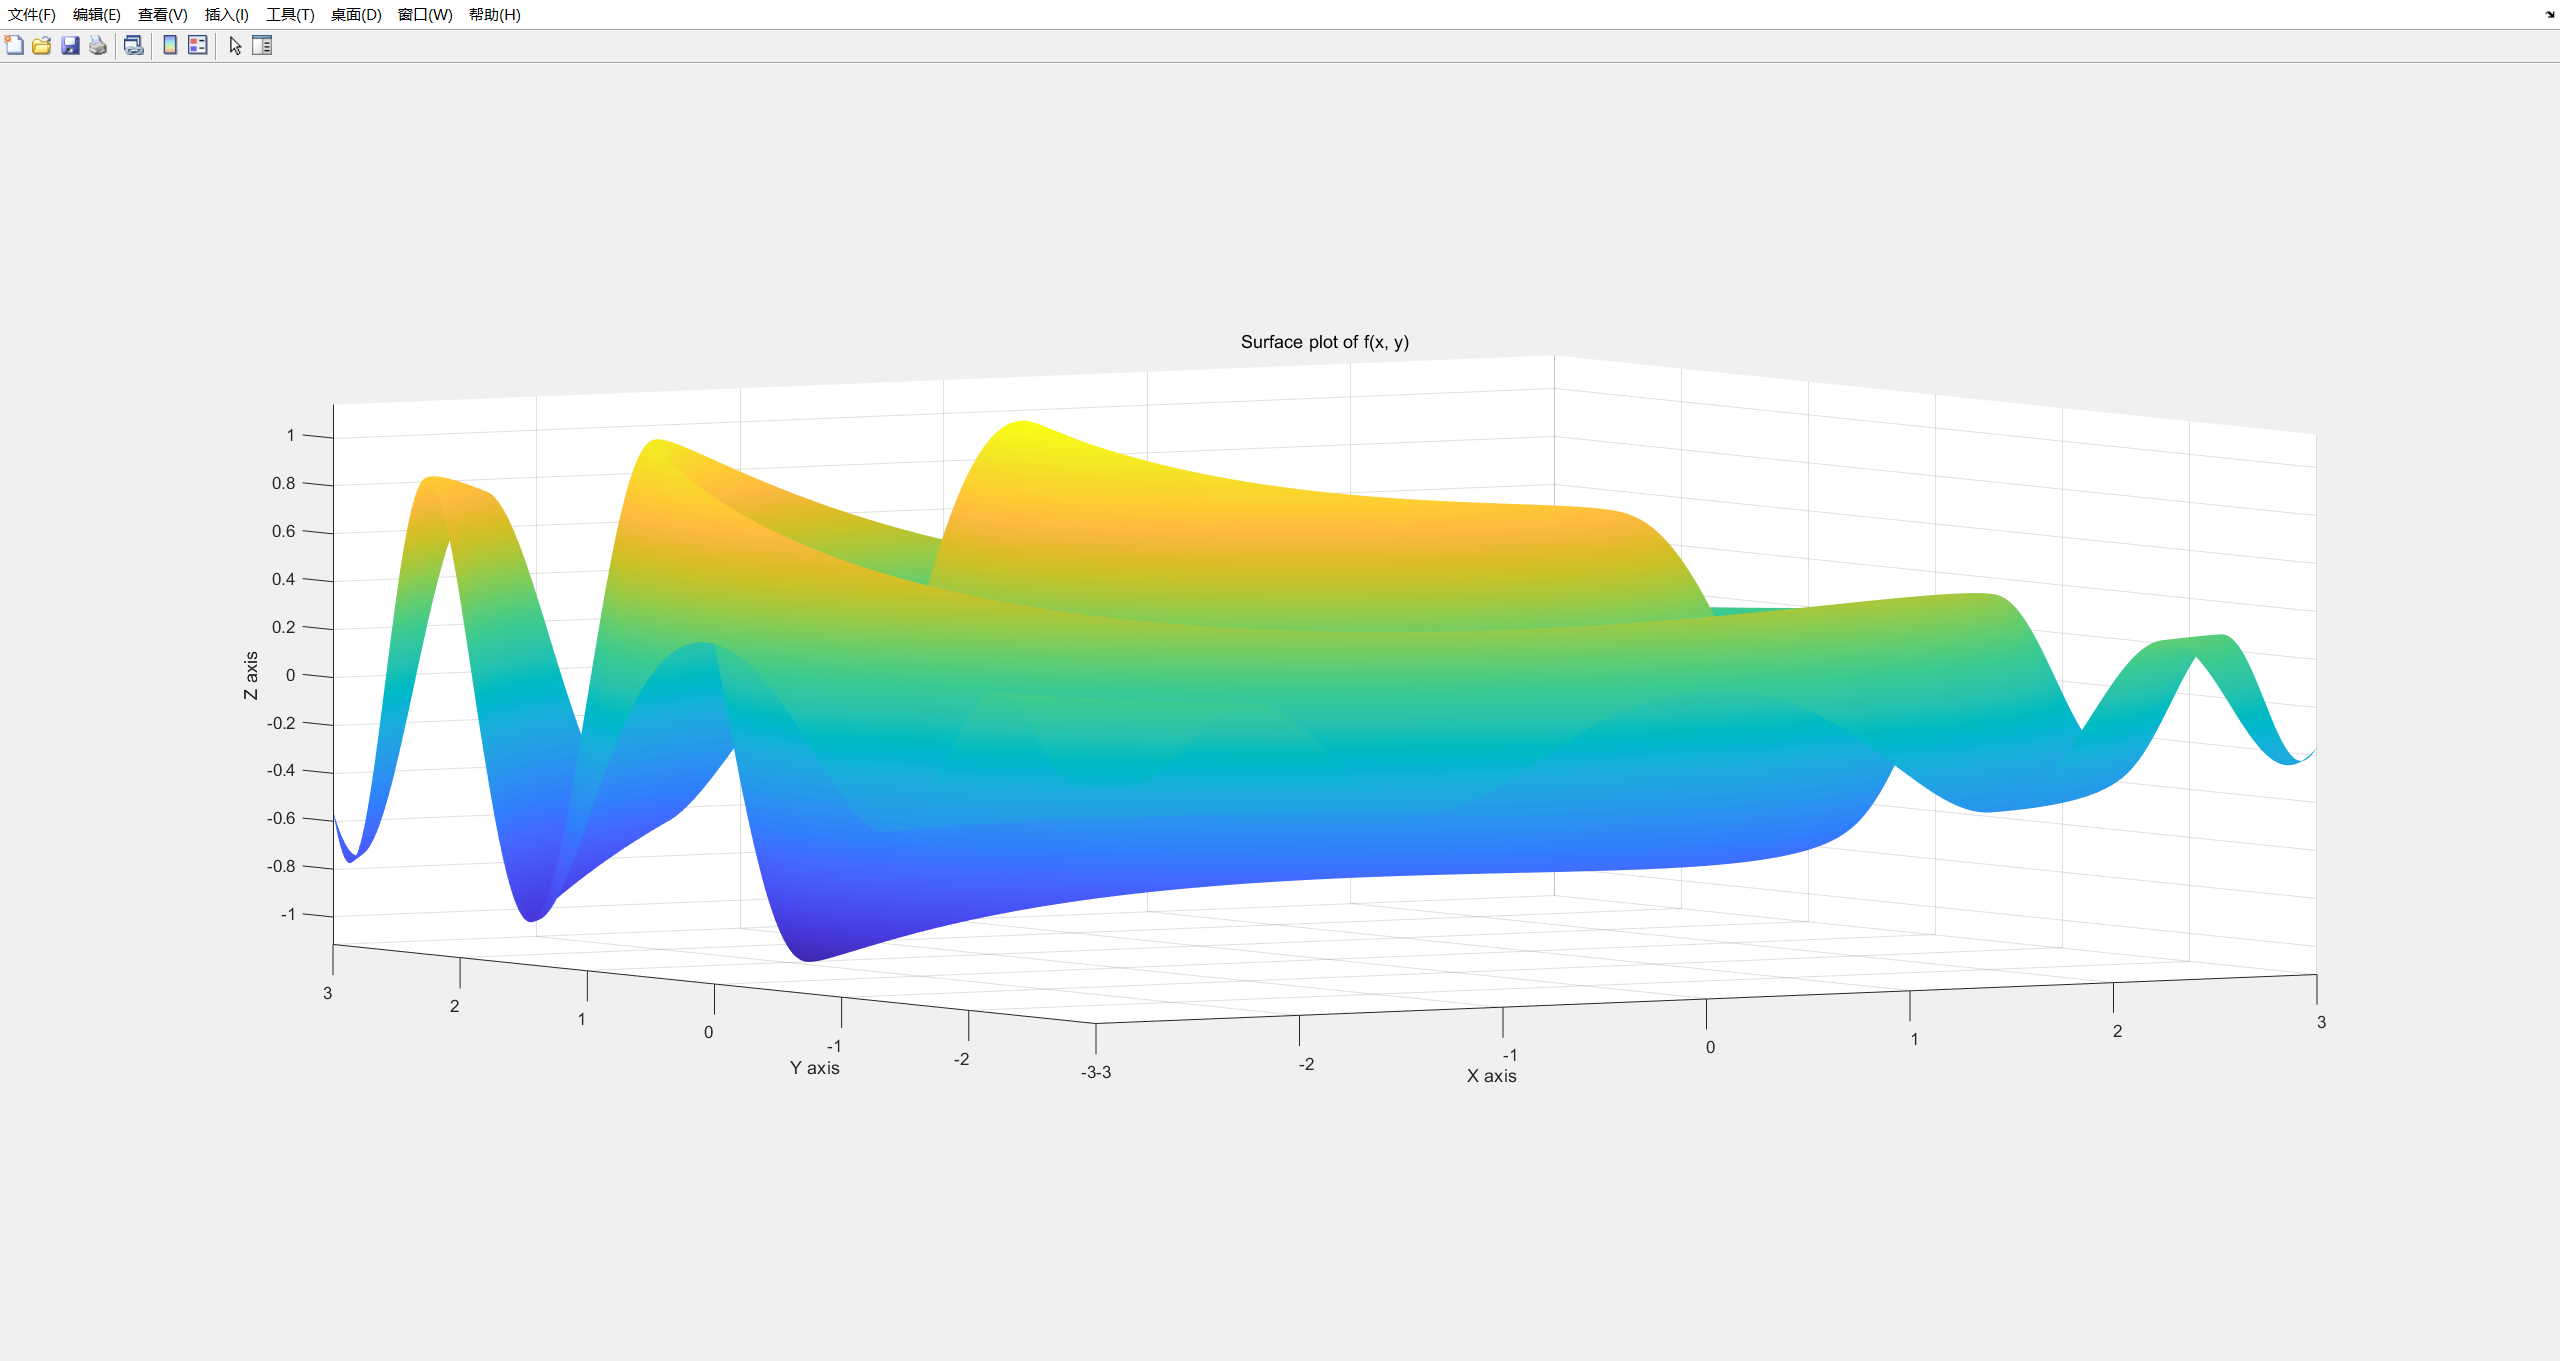Open the 桌面(D) menu

(x=356, y=14)
